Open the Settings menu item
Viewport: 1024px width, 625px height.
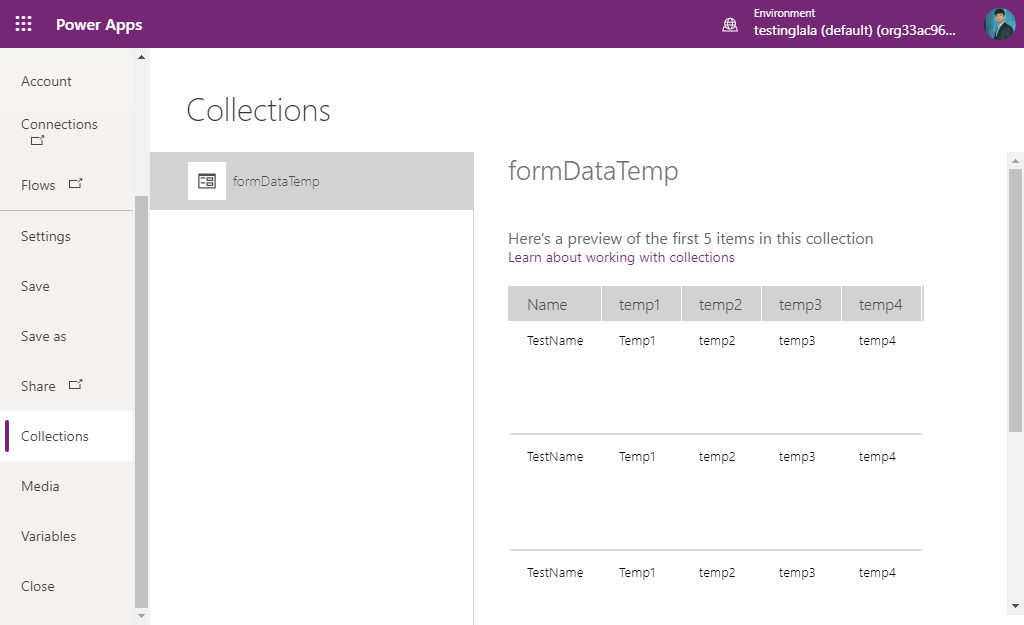67,236
